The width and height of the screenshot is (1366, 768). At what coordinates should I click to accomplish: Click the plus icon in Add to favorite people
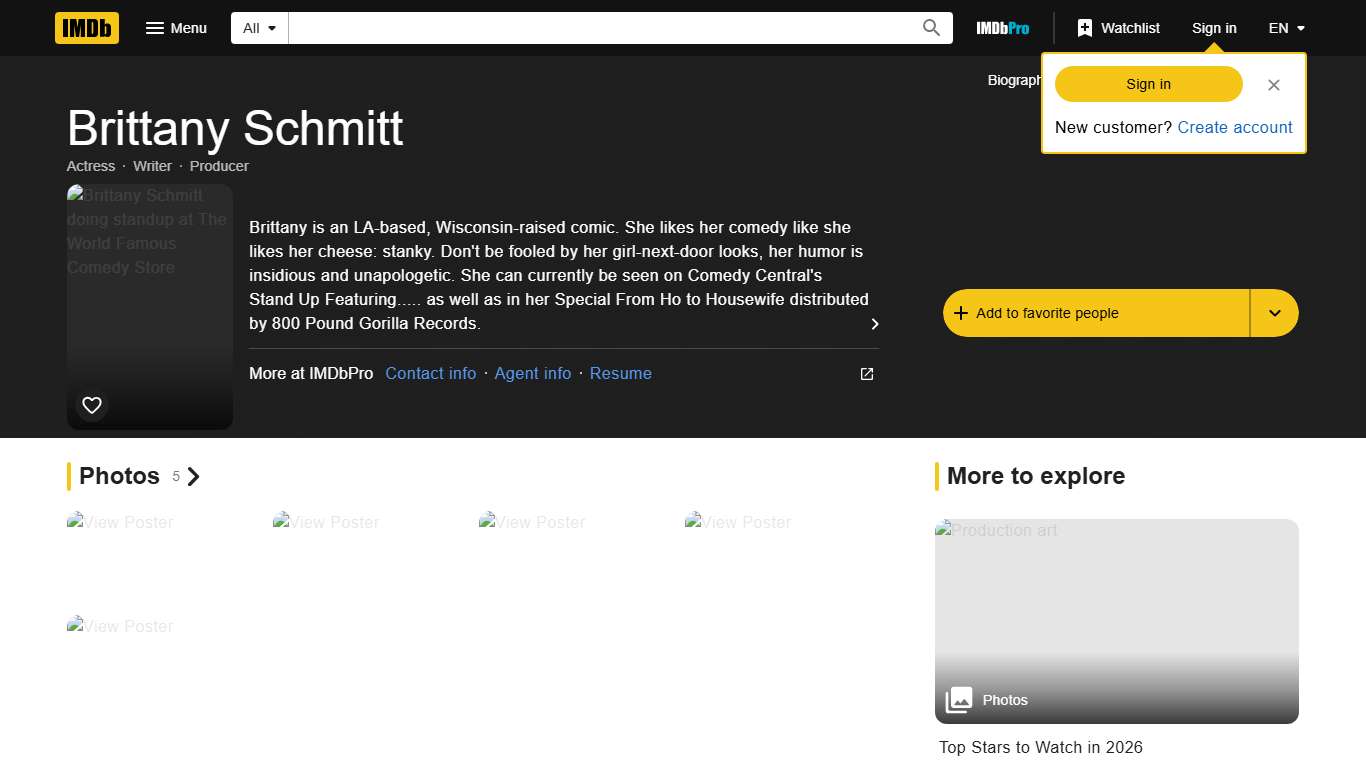[960, 312]
